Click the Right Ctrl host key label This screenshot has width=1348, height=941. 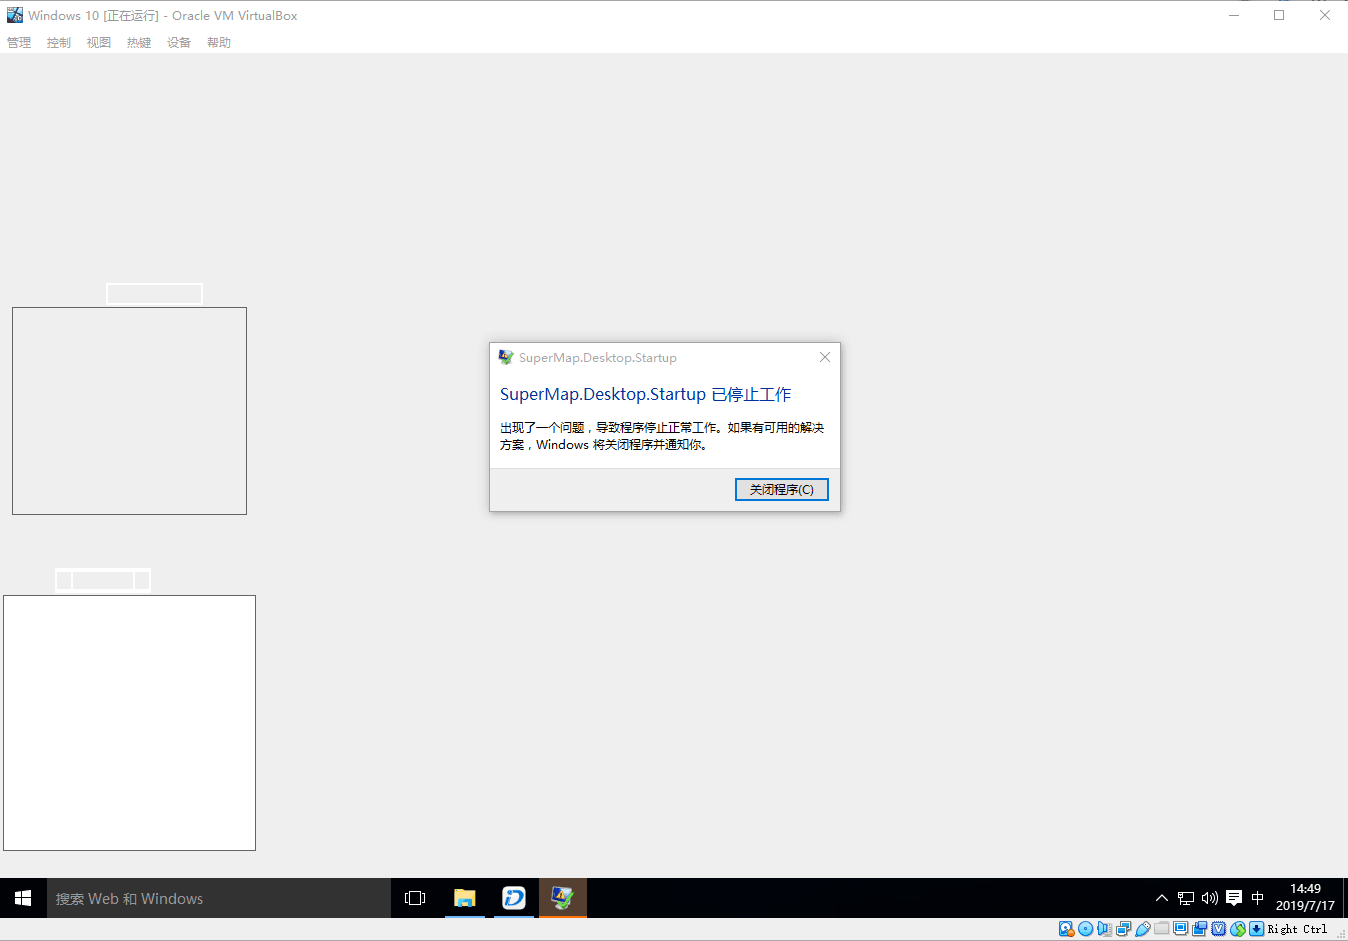[x=1297, y=929]
